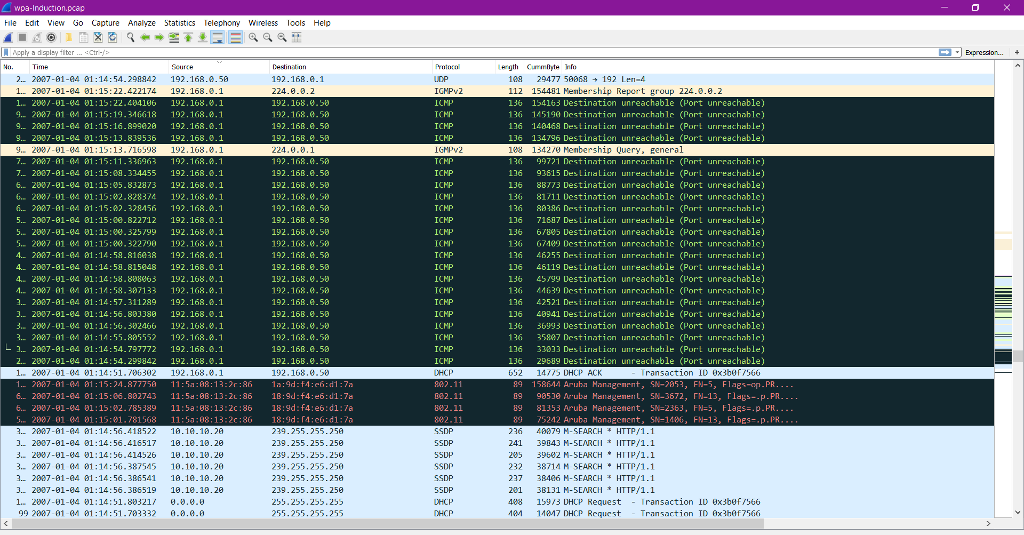Image resolution: width=1024 pixels, height=535 pixels.
Task: Zoom in main window text
Action: (x=253, y=38)
